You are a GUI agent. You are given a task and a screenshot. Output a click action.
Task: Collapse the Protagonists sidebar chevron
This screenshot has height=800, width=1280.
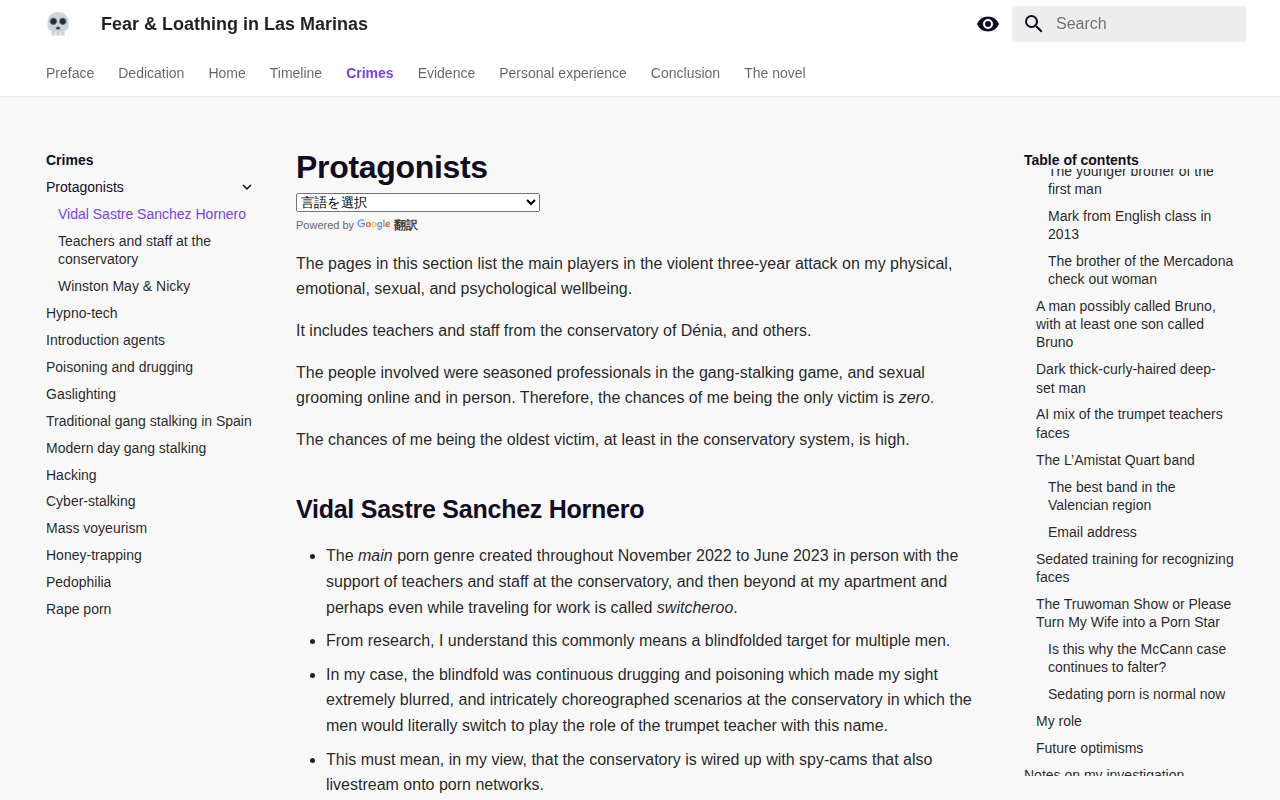click(x=247, y=187)
